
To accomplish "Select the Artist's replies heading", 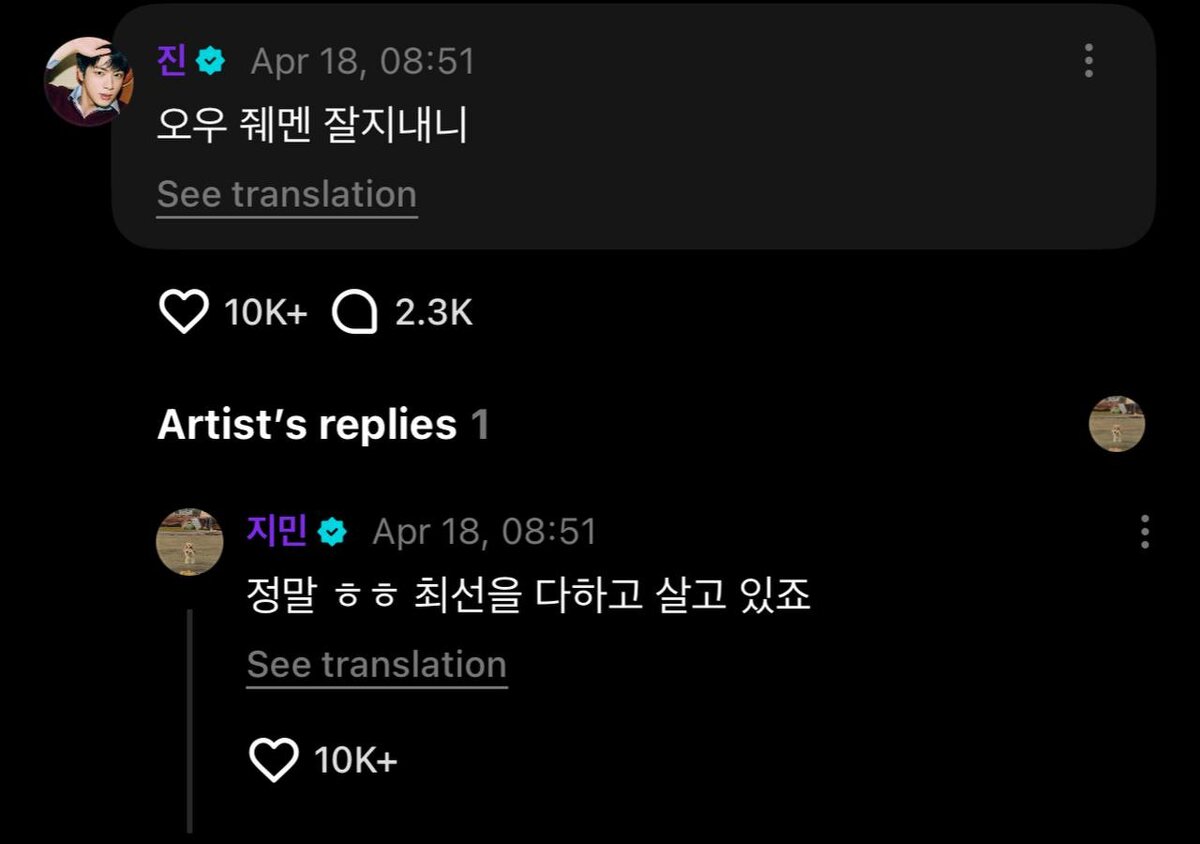I will 307,425.
